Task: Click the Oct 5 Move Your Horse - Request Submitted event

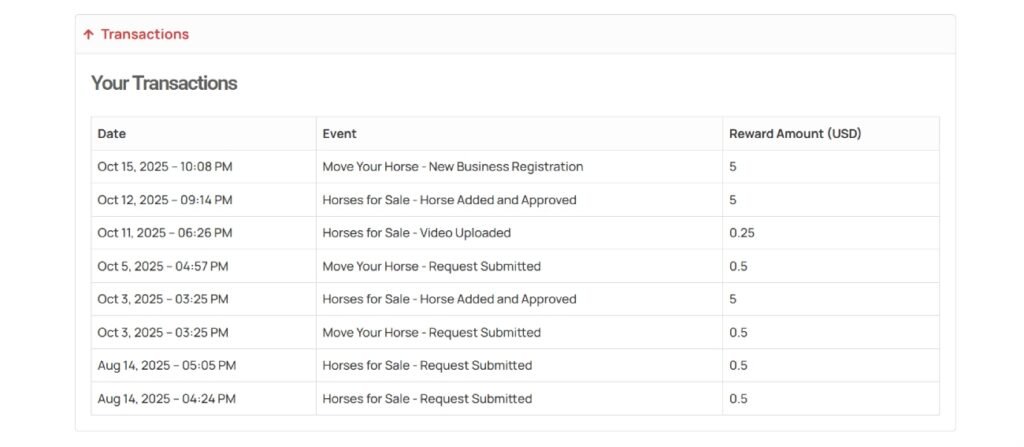Action: [x=431, y=266]
